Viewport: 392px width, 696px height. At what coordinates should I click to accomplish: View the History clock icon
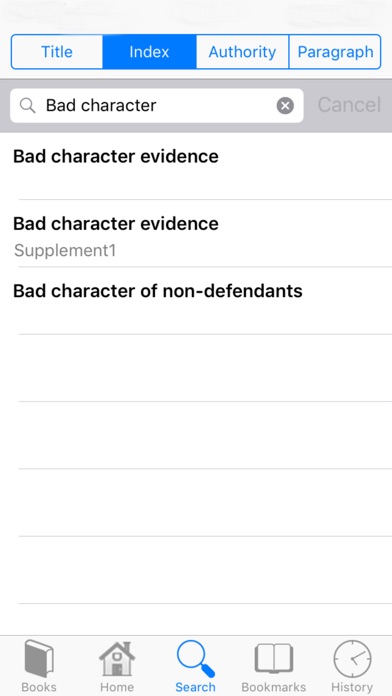coord(352,659)
